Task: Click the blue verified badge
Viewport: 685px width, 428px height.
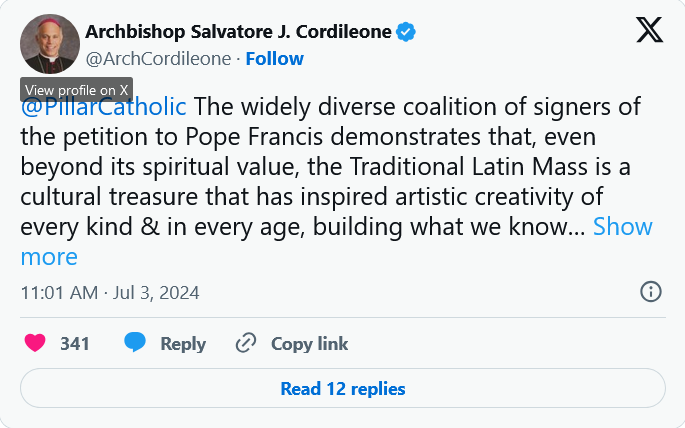Action: [x=406, y=32]
